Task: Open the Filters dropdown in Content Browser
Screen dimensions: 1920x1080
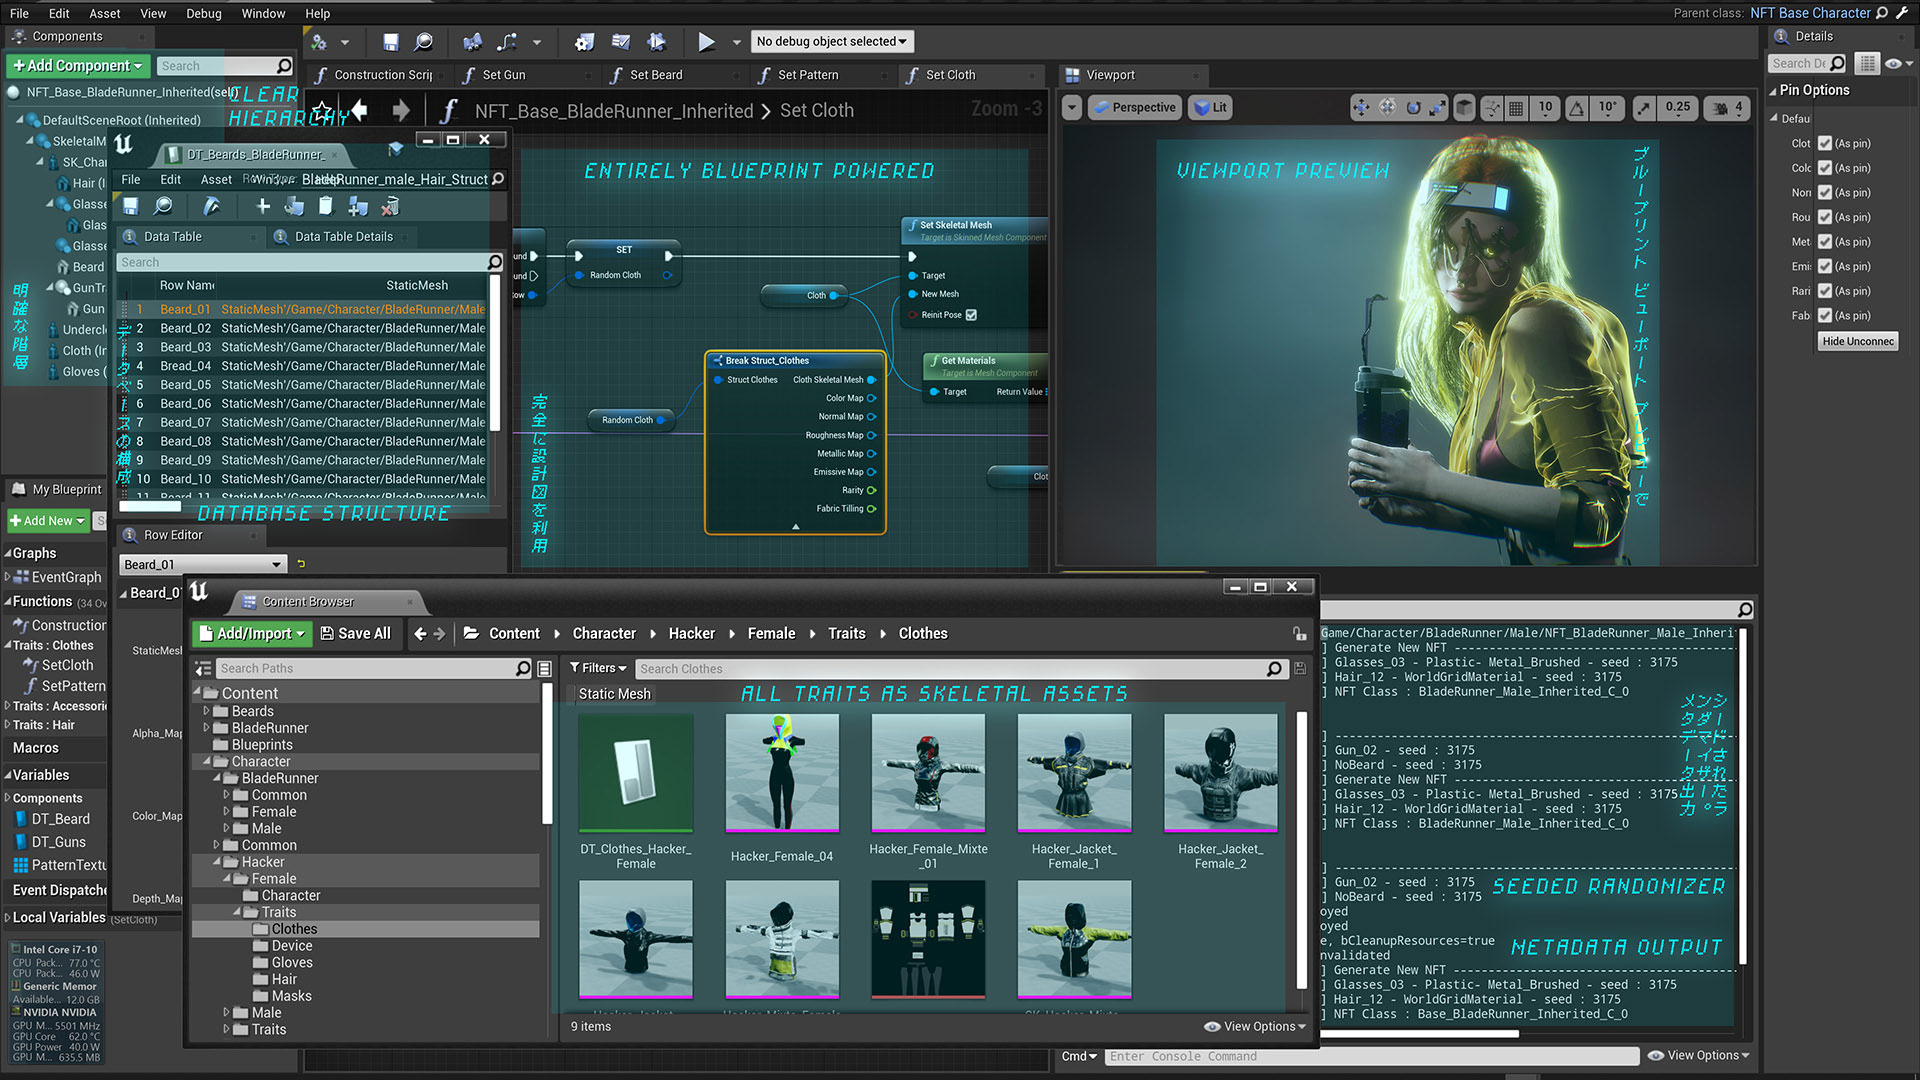Action: [x=597, y=669]
